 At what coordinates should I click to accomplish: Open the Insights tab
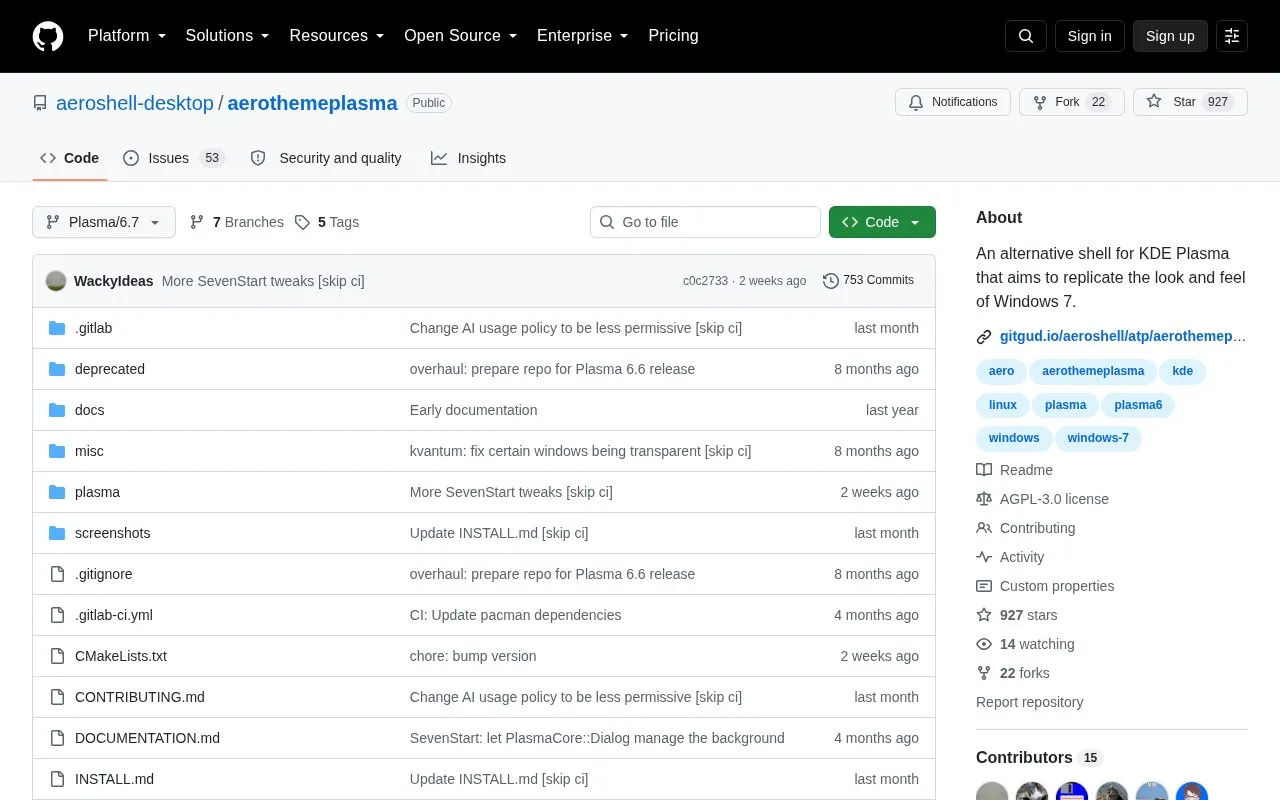[x=468, y=158]
